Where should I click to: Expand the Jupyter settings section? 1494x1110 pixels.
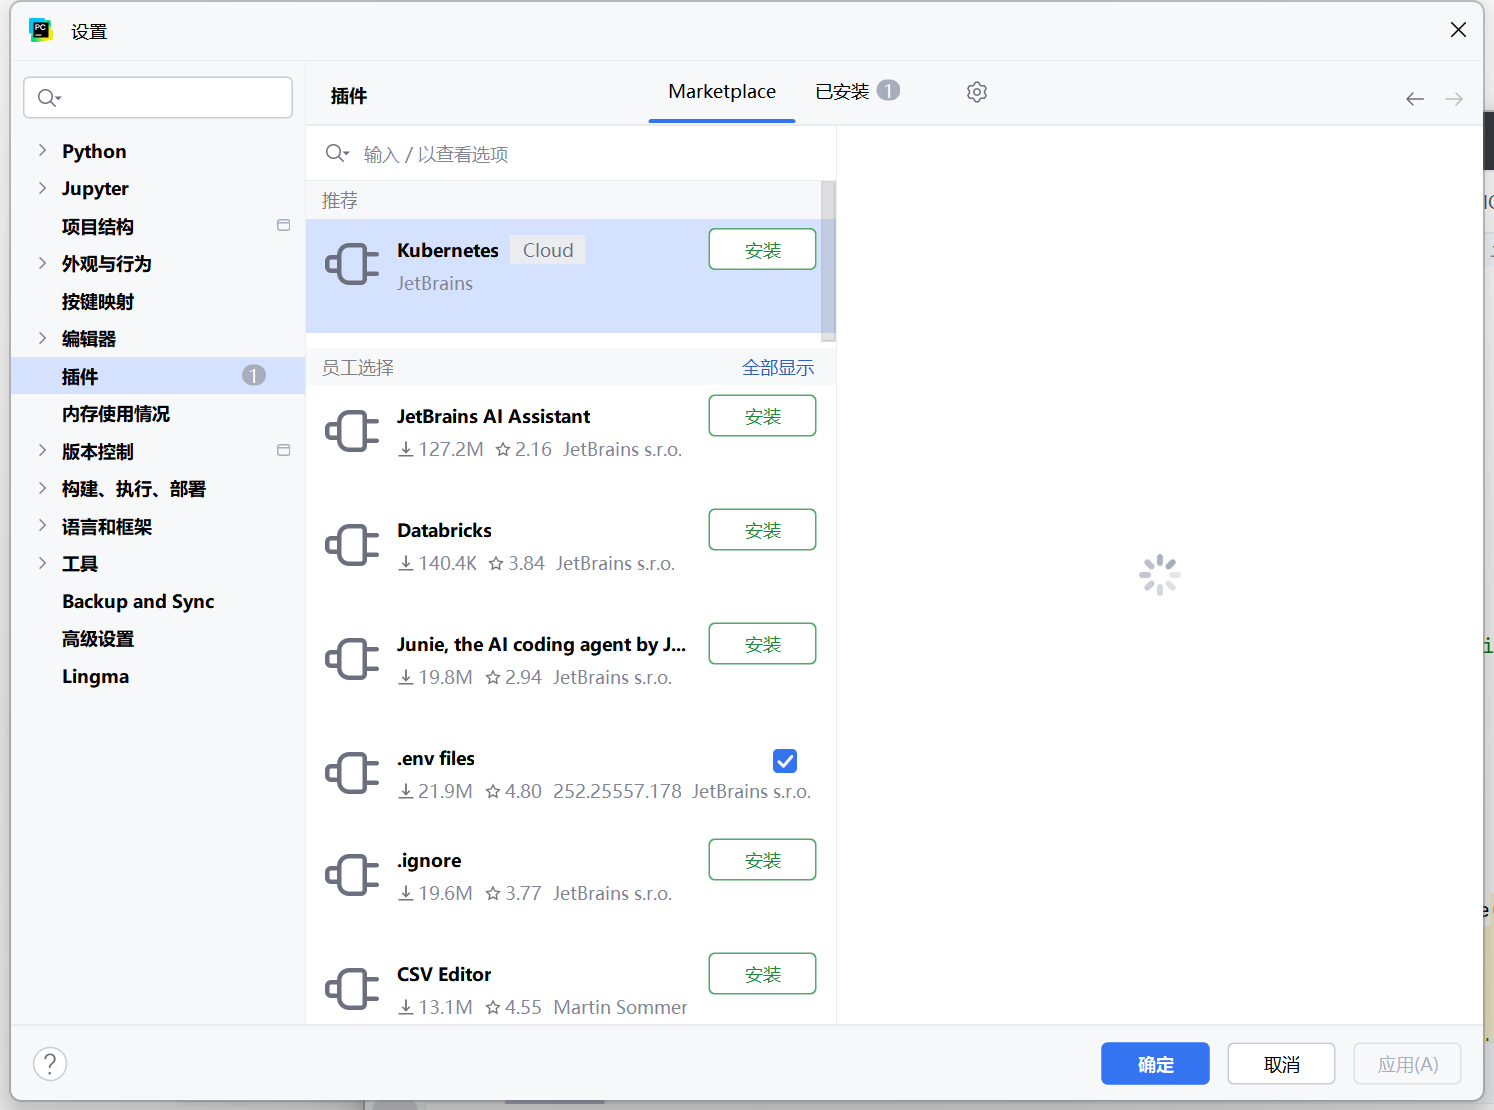pos(42,188)
